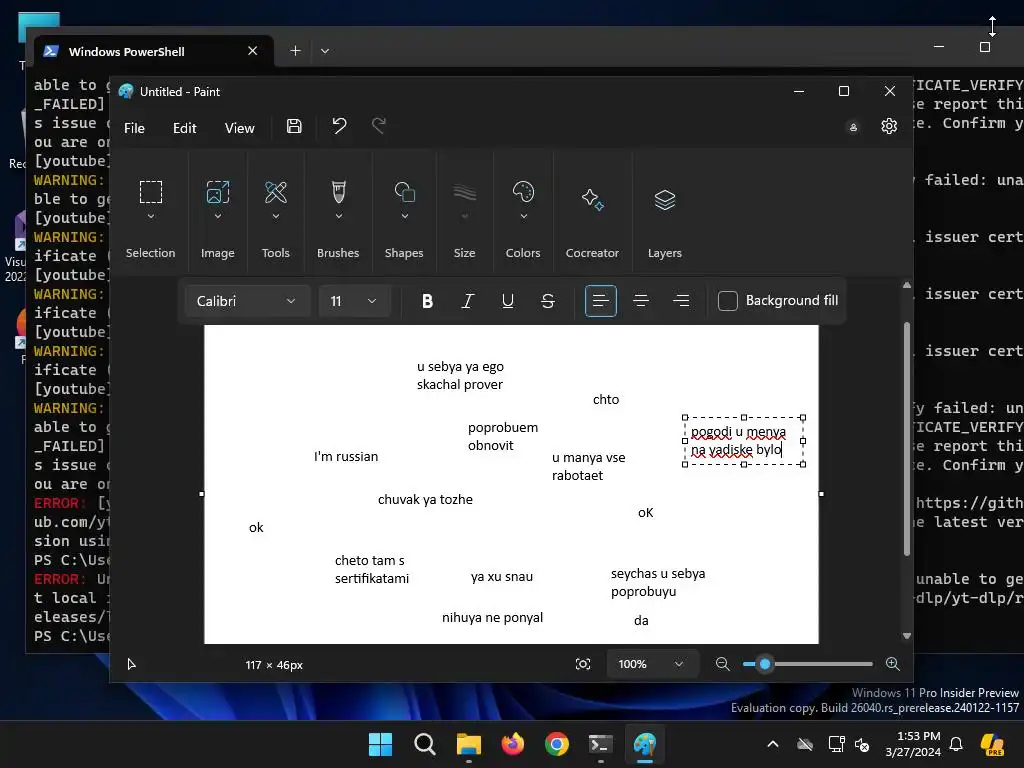The width and height of the screenshot is (1024, 768).
Task: Toggle Underline text formatting
Action: click(x=507, y=301)
